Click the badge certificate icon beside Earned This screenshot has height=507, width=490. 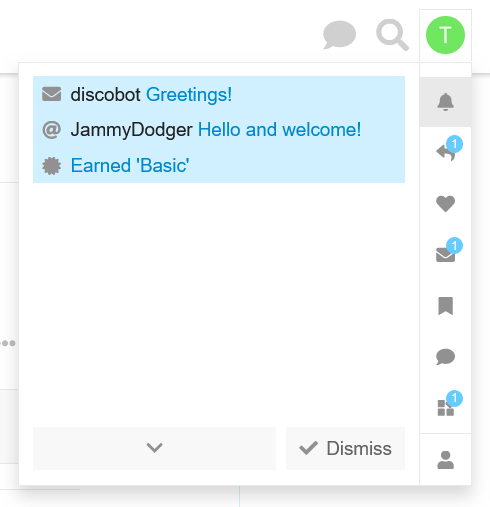point(52,166)
